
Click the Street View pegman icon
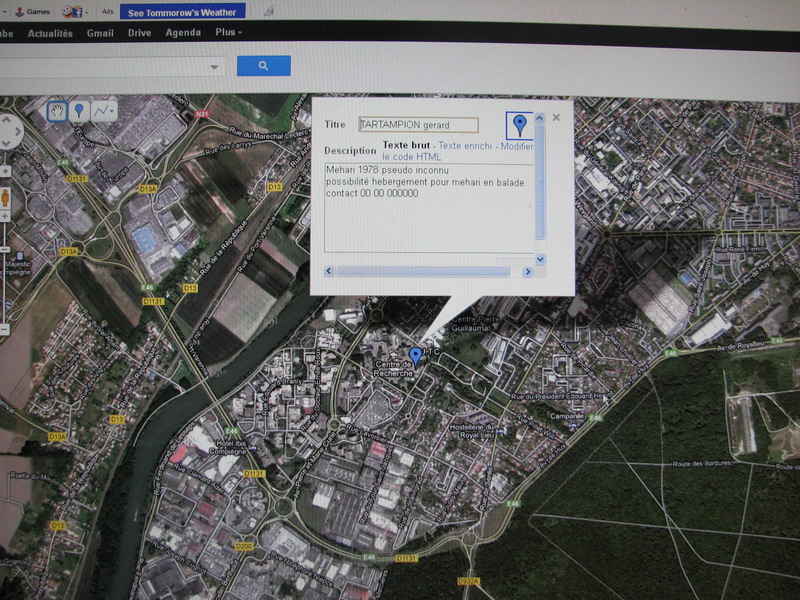pyautogui.click(x=5, y=197)
